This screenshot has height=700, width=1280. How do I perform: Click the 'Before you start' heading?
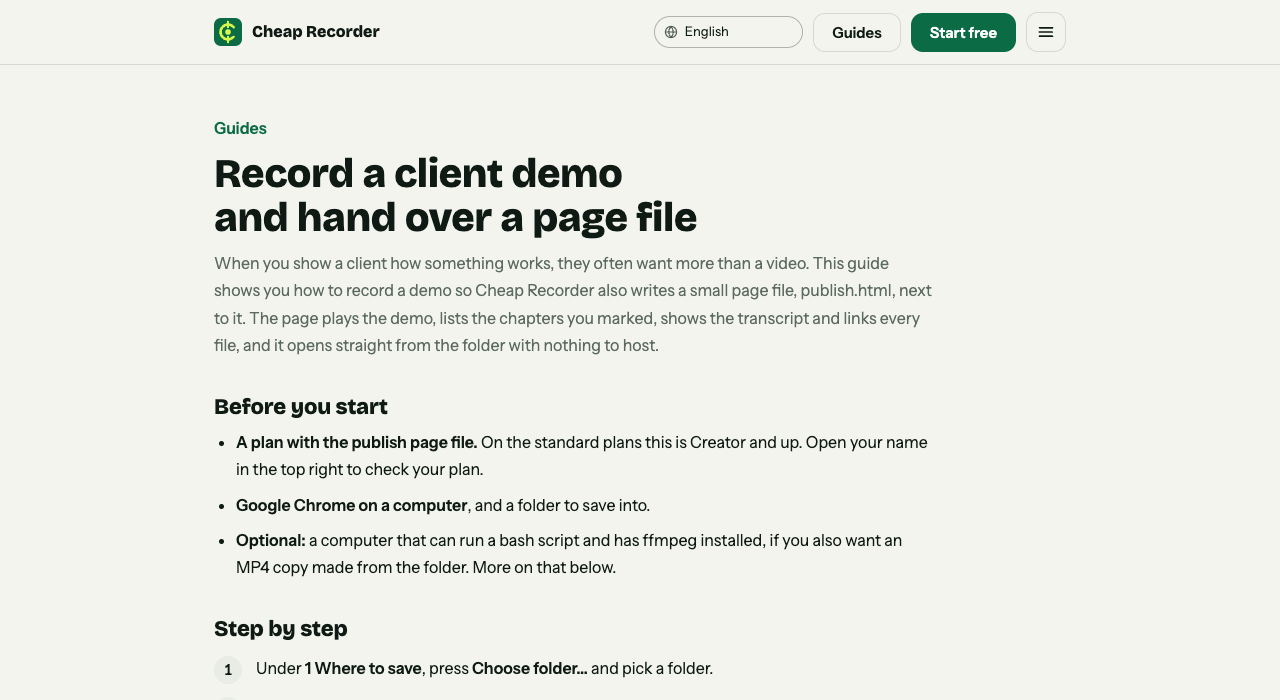click(301, 406)
